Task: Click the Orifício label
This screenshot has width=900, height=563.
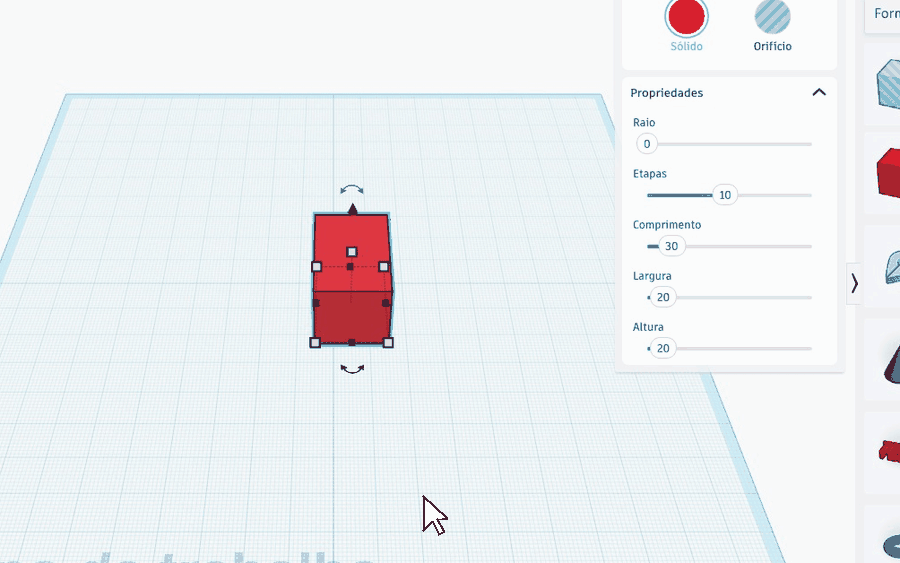Action: (773, 46)
